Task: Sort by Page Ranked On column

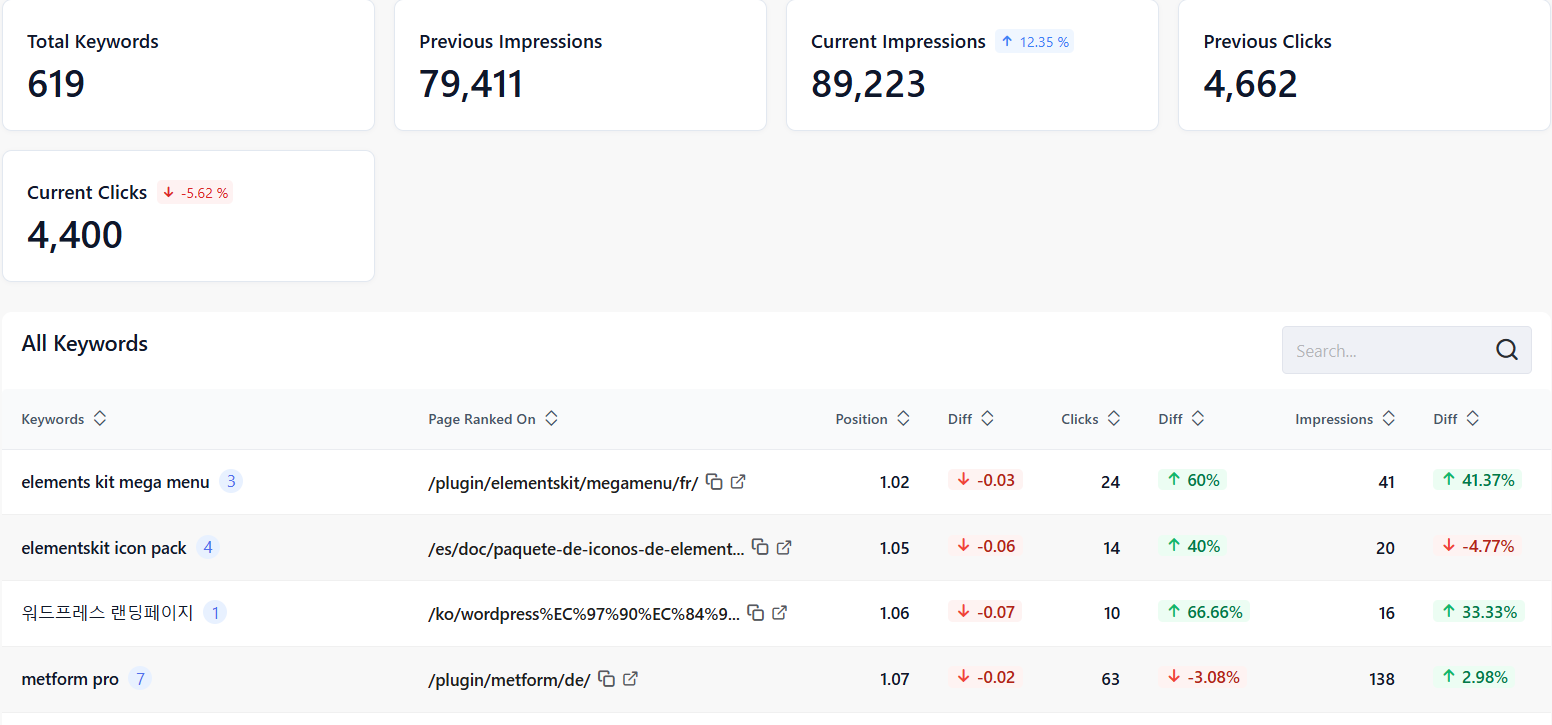Action: pos(551,418)
